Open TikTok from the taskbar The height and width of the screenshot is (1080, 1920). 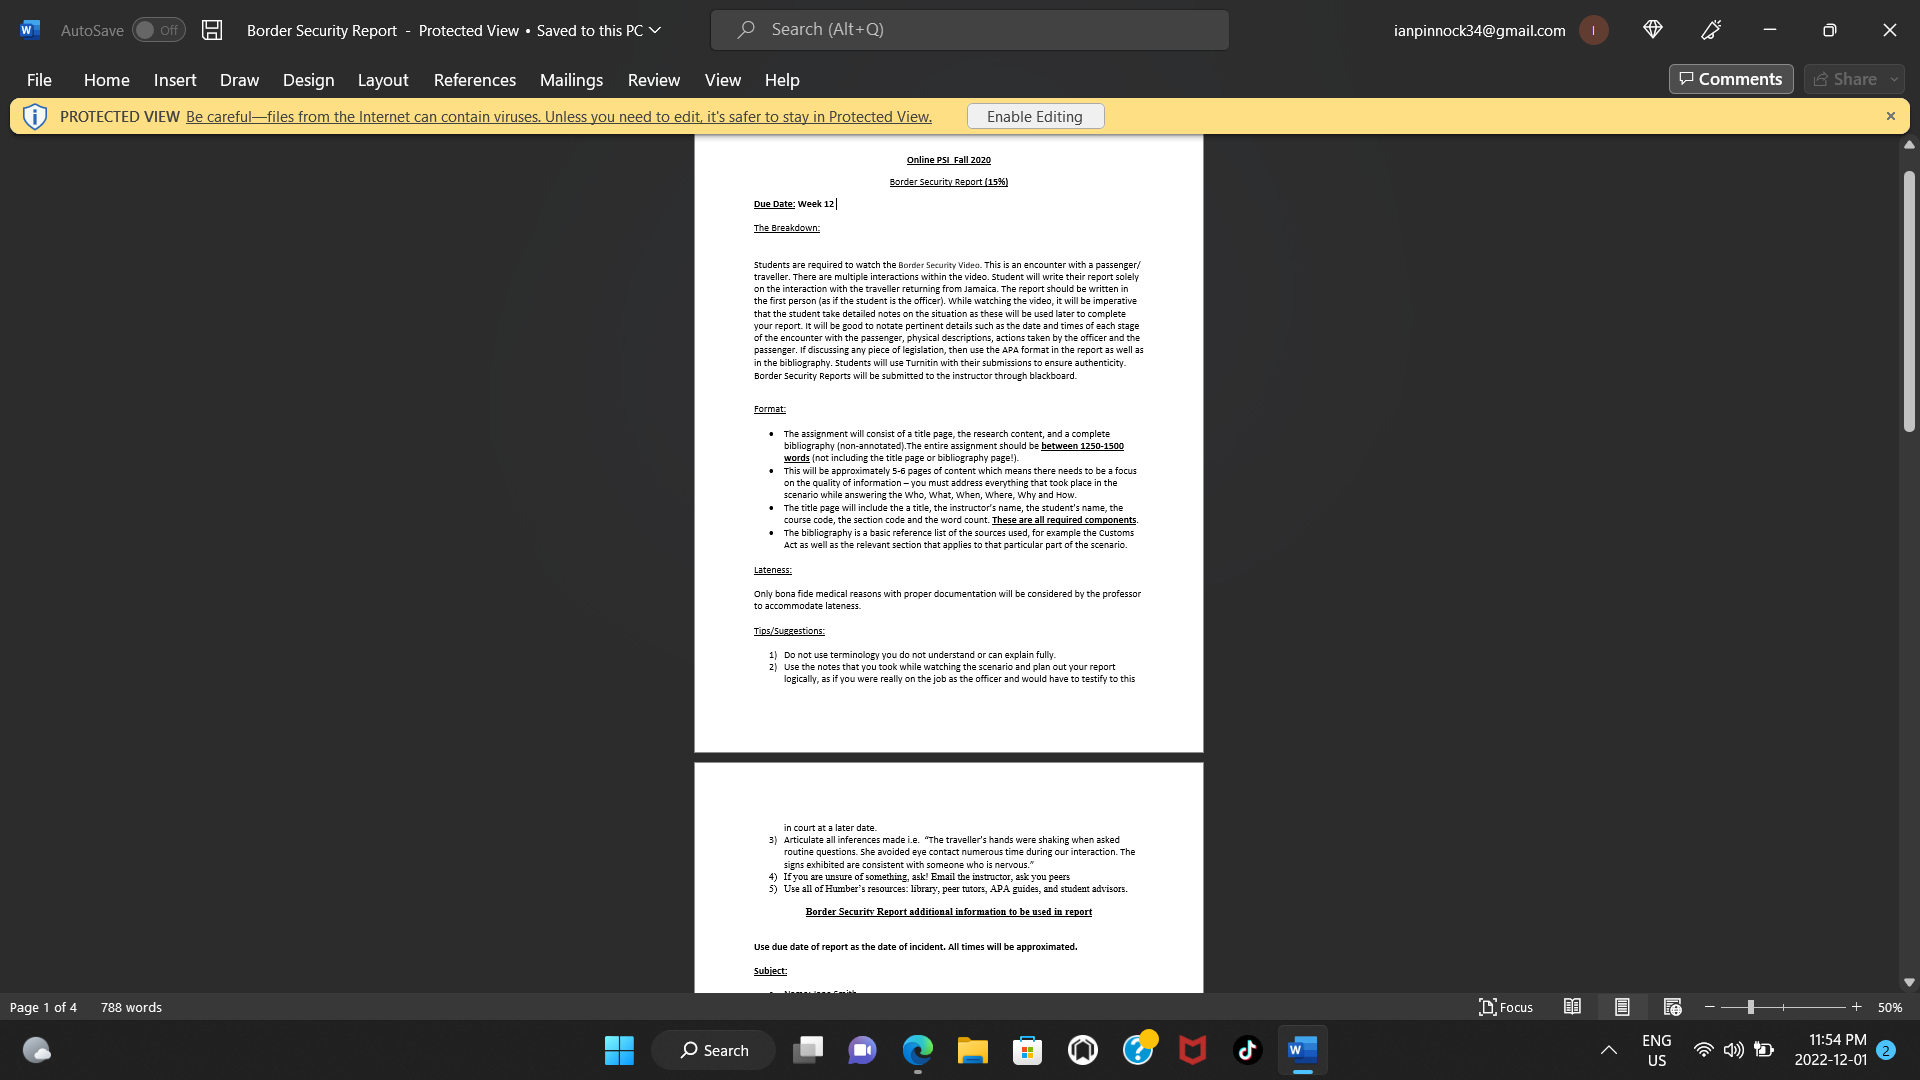1247,1050
